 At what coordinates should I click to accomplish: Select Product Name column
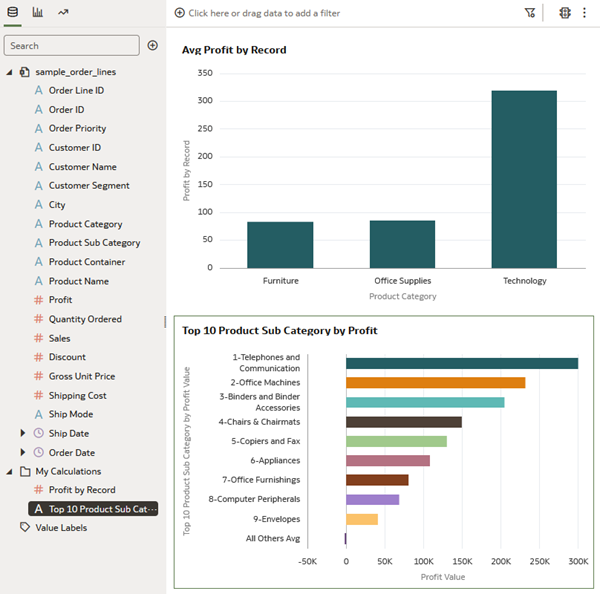[x=78, y=281]
